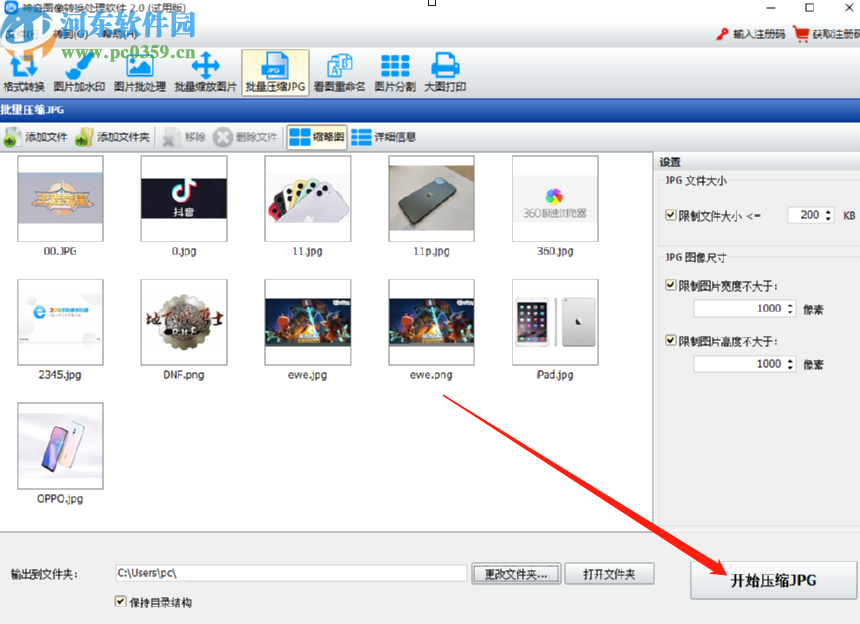Toggle 限制图片高度不大于 checkbox

coord(670,340)
